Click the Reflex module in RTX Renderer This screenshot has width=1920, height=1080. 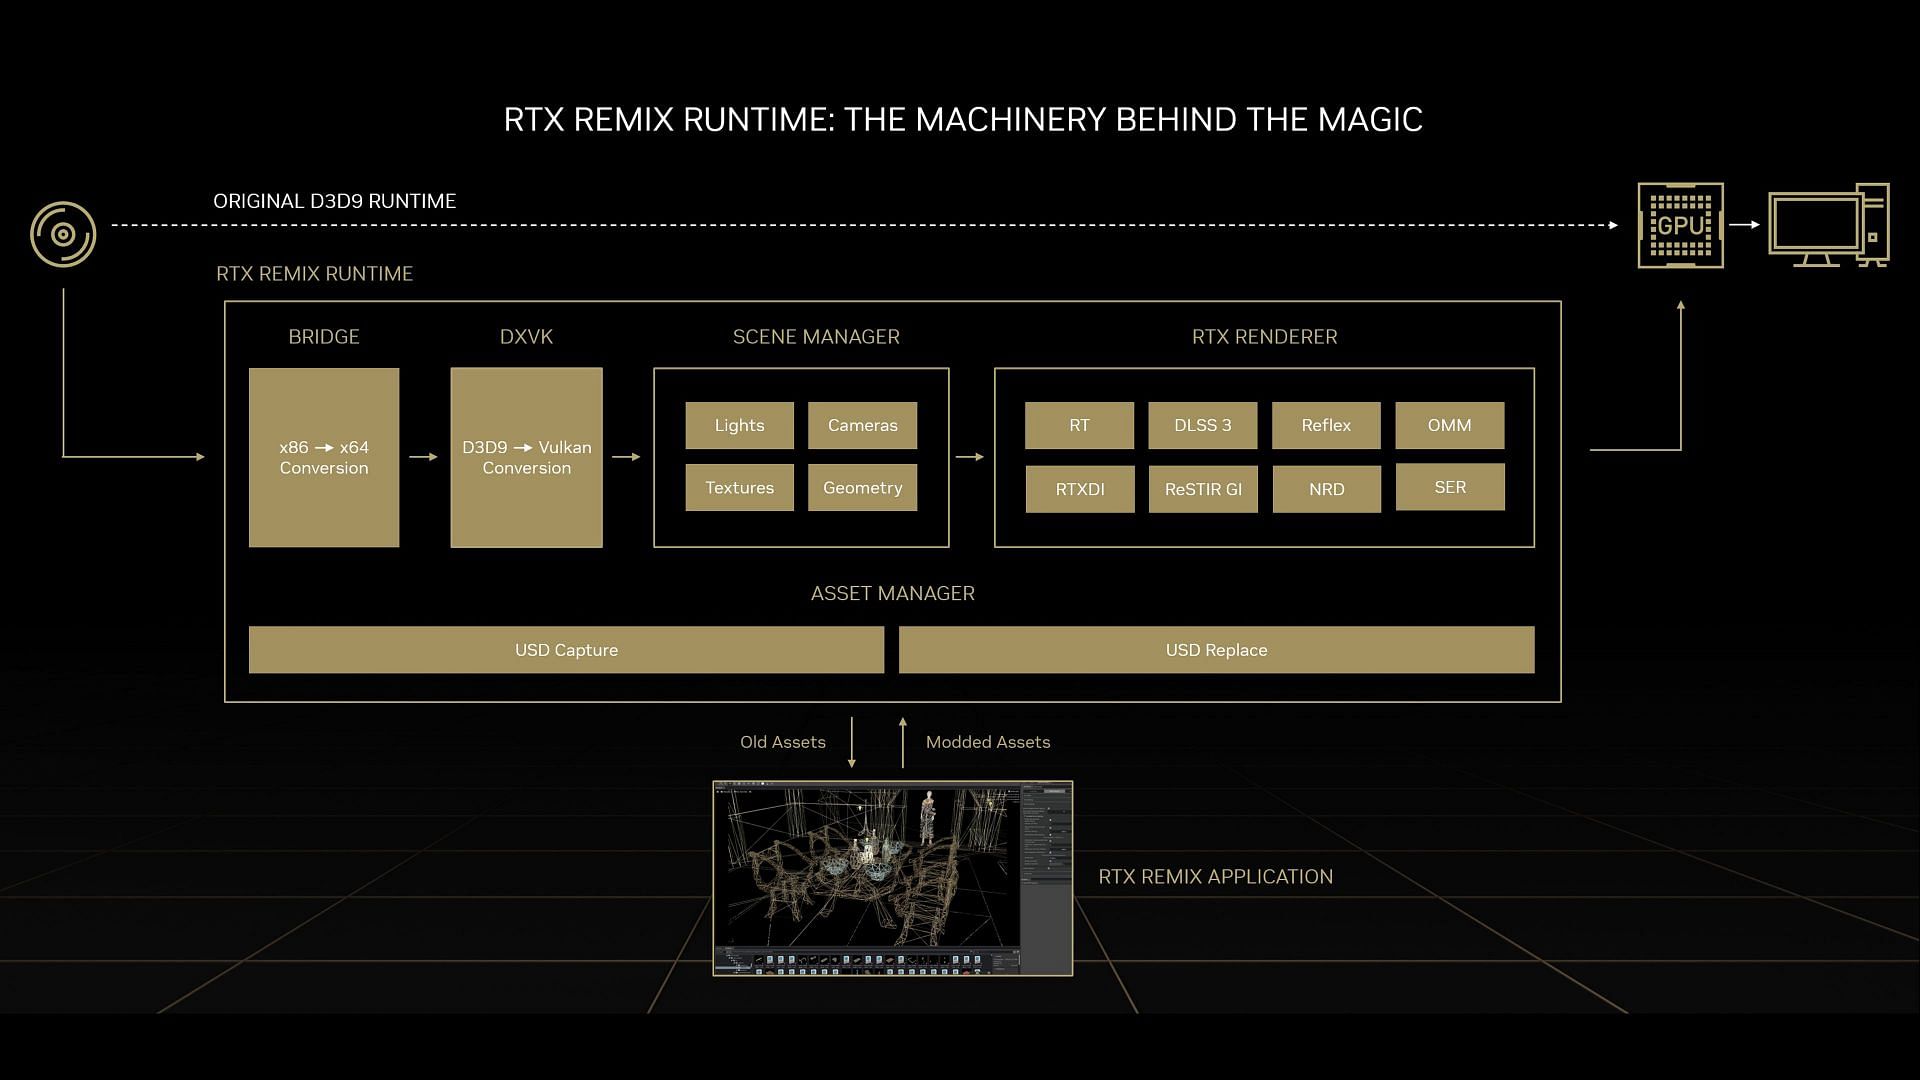pos(1325,425)
